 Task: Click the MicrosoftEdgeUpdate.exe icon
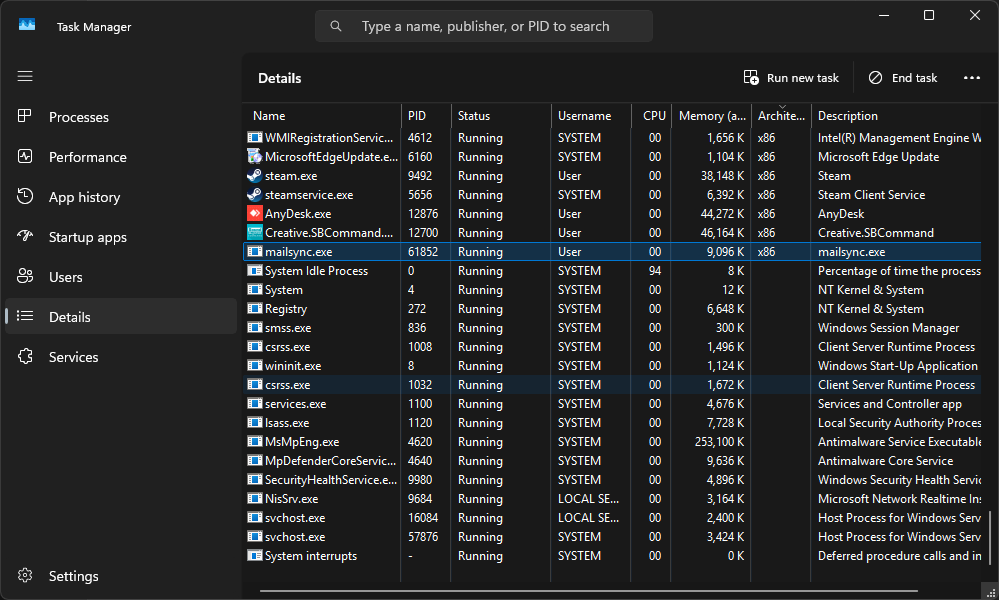tap(254, 157)
